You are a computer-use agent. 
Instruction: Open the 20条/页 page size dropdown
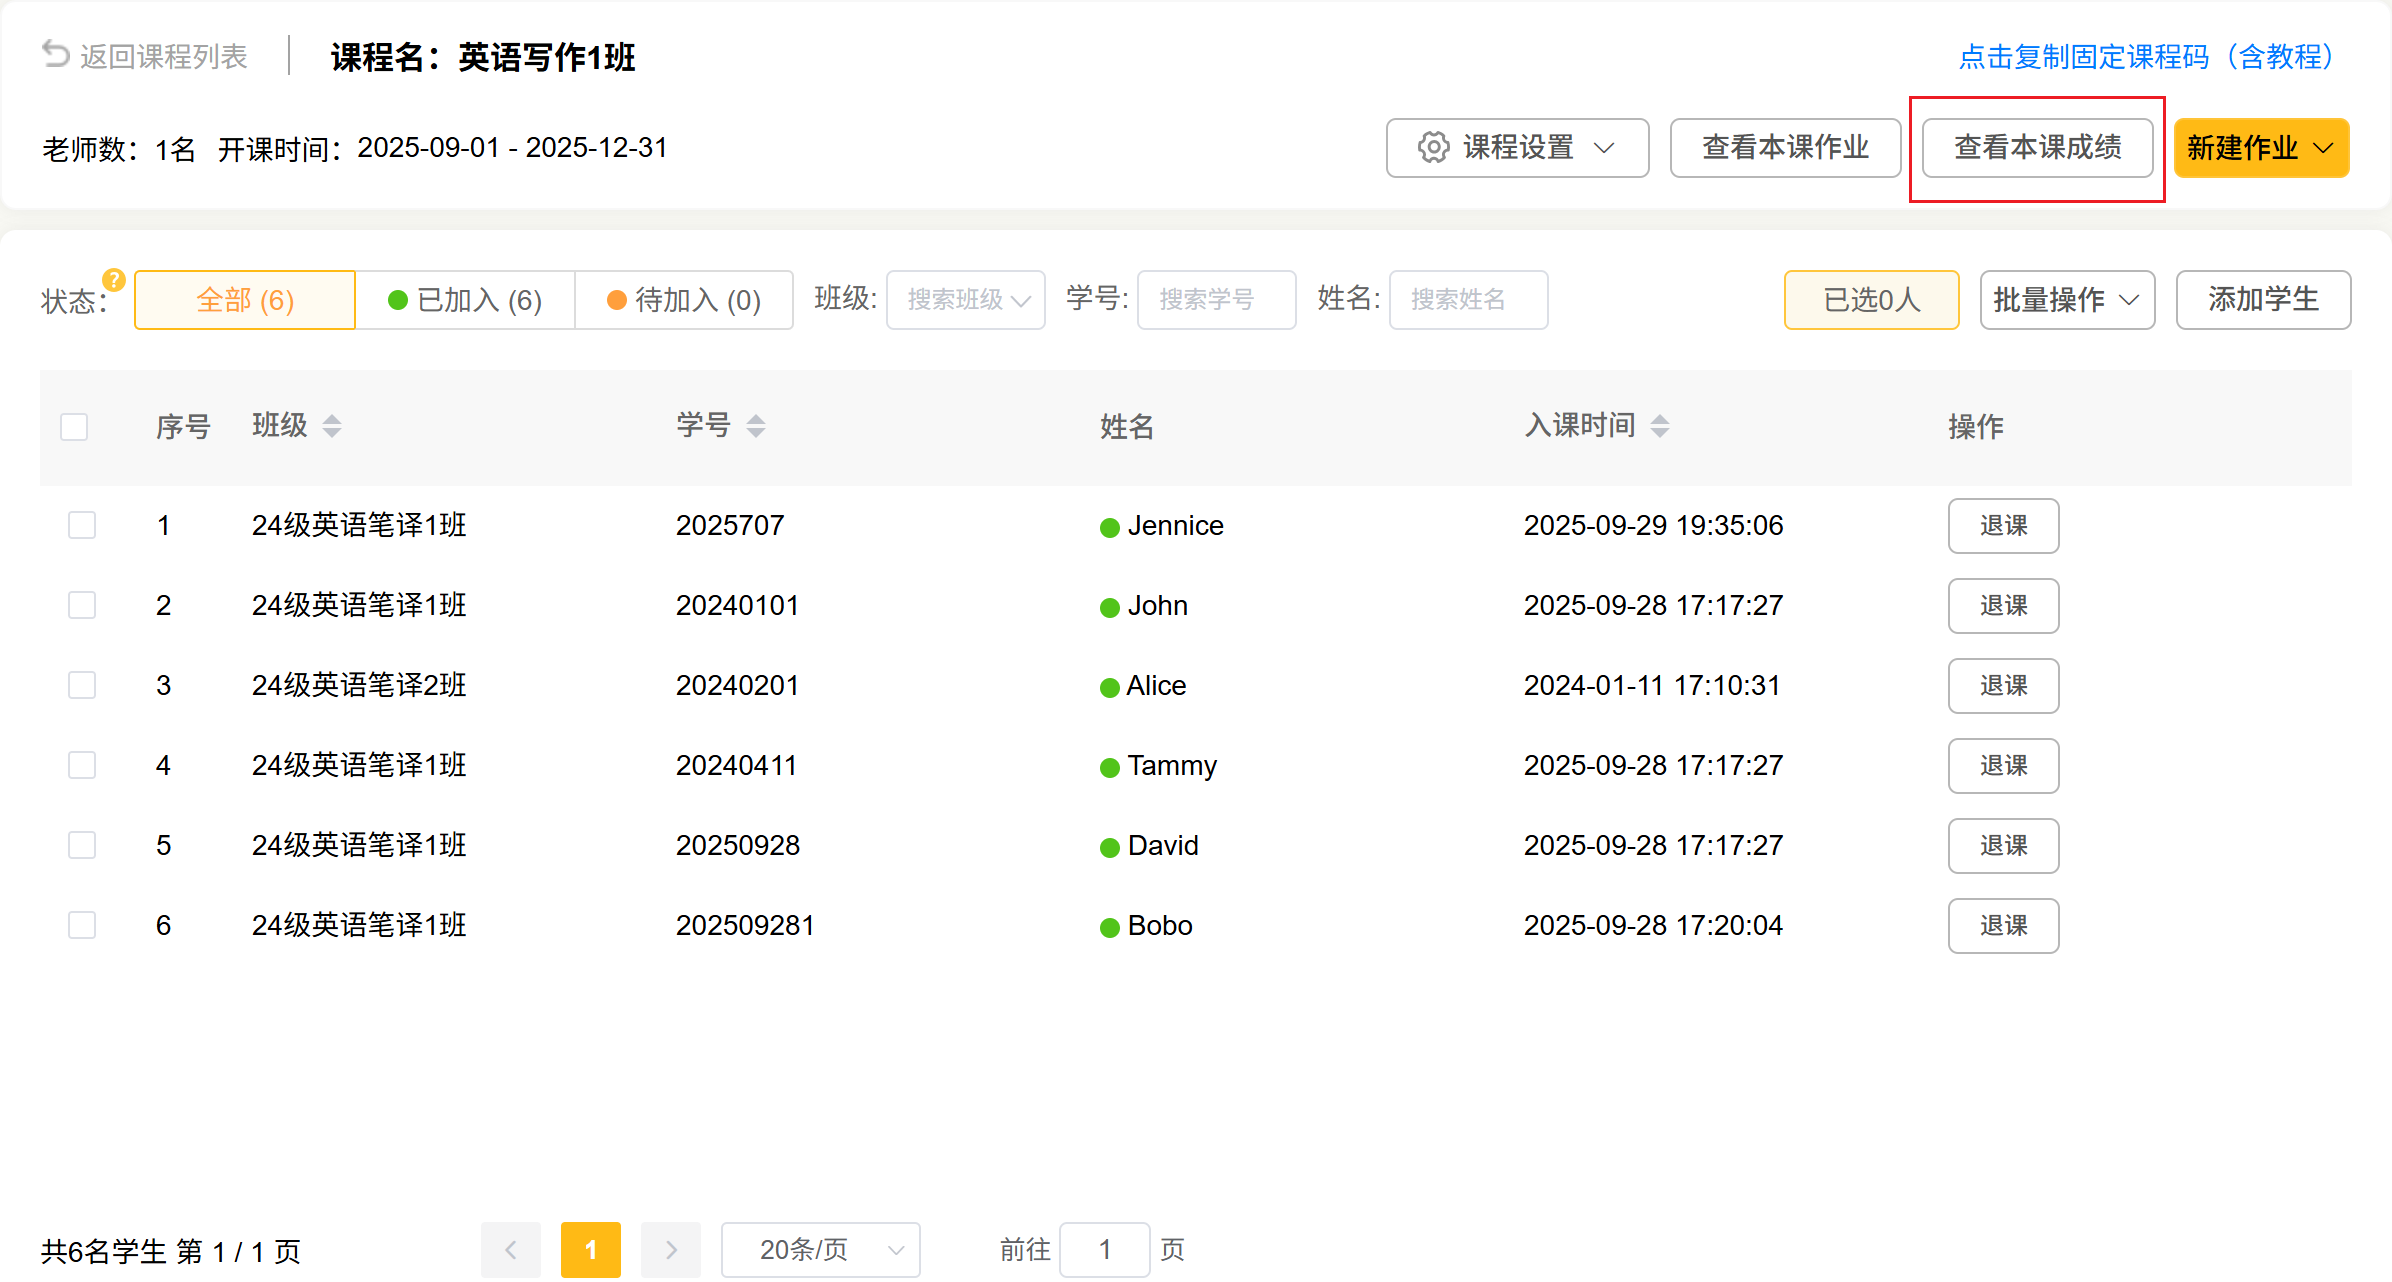tap(820, 1249)
